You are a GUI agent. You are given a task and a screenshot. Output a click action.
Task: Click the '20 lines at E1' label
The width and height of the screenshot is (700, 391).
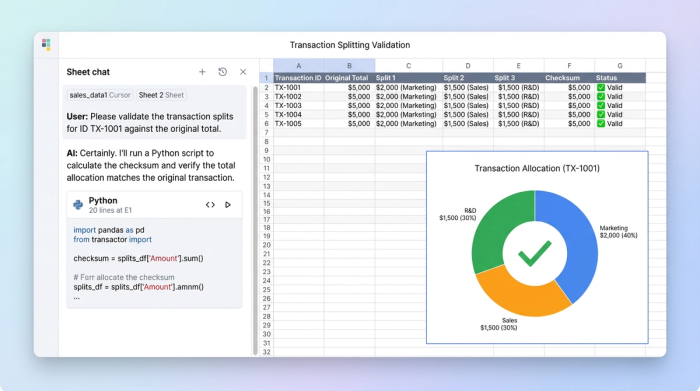[x=110, y=210]
